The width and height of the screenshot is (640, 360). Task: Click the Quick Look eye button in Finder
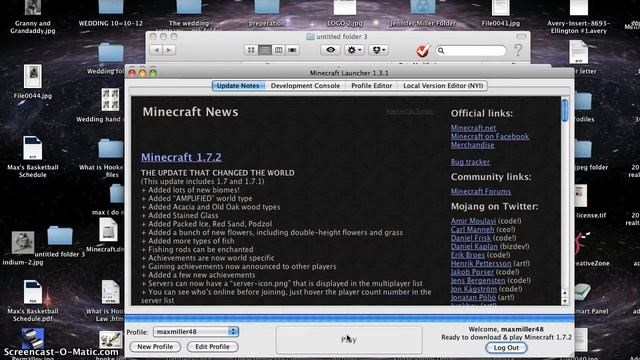331,50
